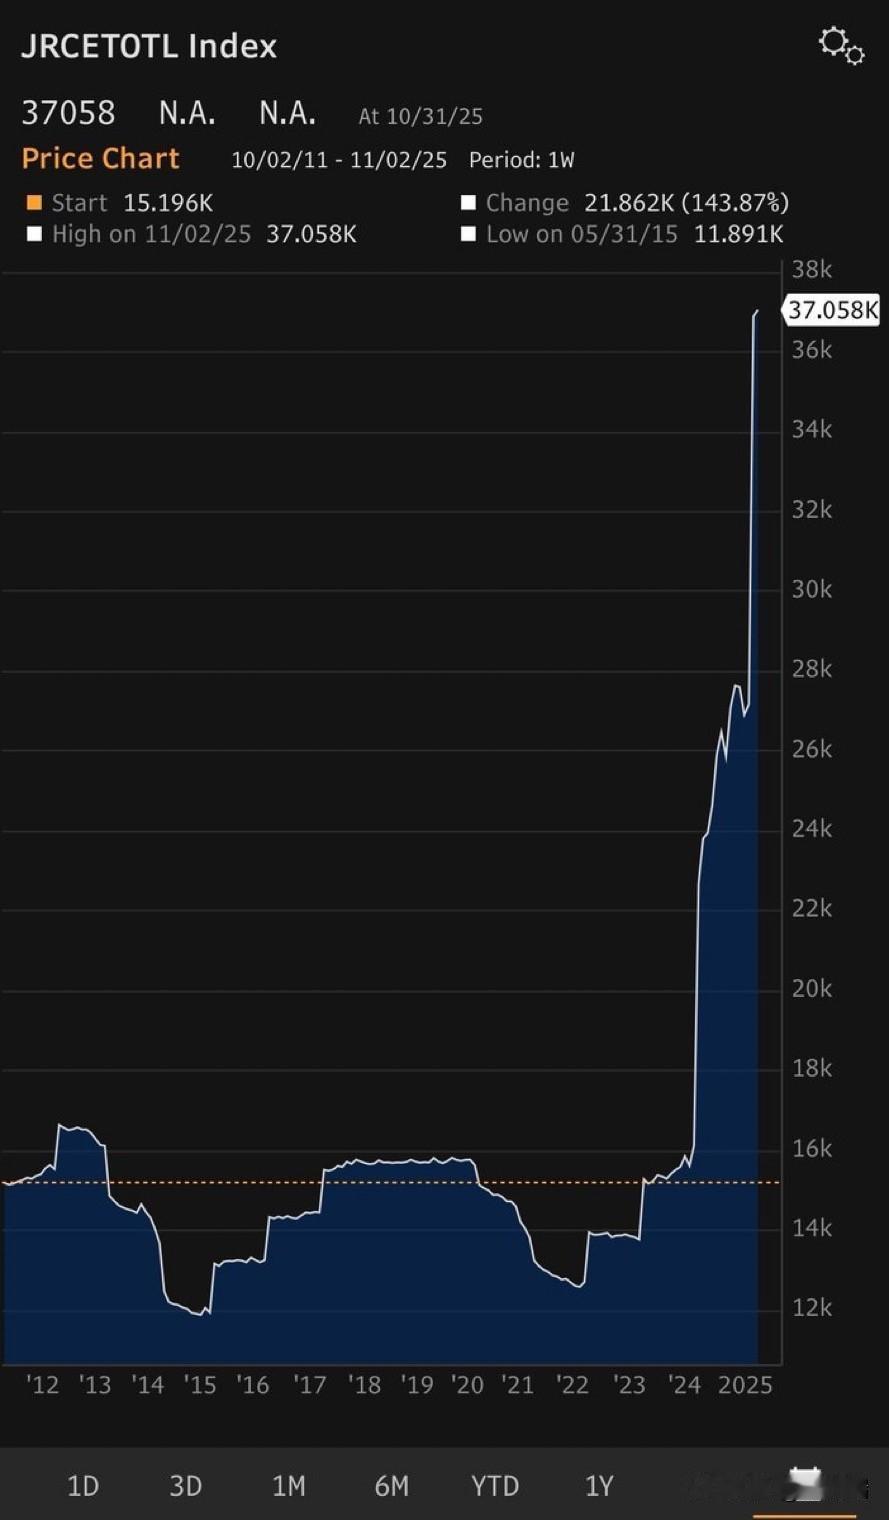Tap the JRCETOTL Index title
This screenshot has height=1520, width=889.
pyautogui.click(x=149, y=46)
